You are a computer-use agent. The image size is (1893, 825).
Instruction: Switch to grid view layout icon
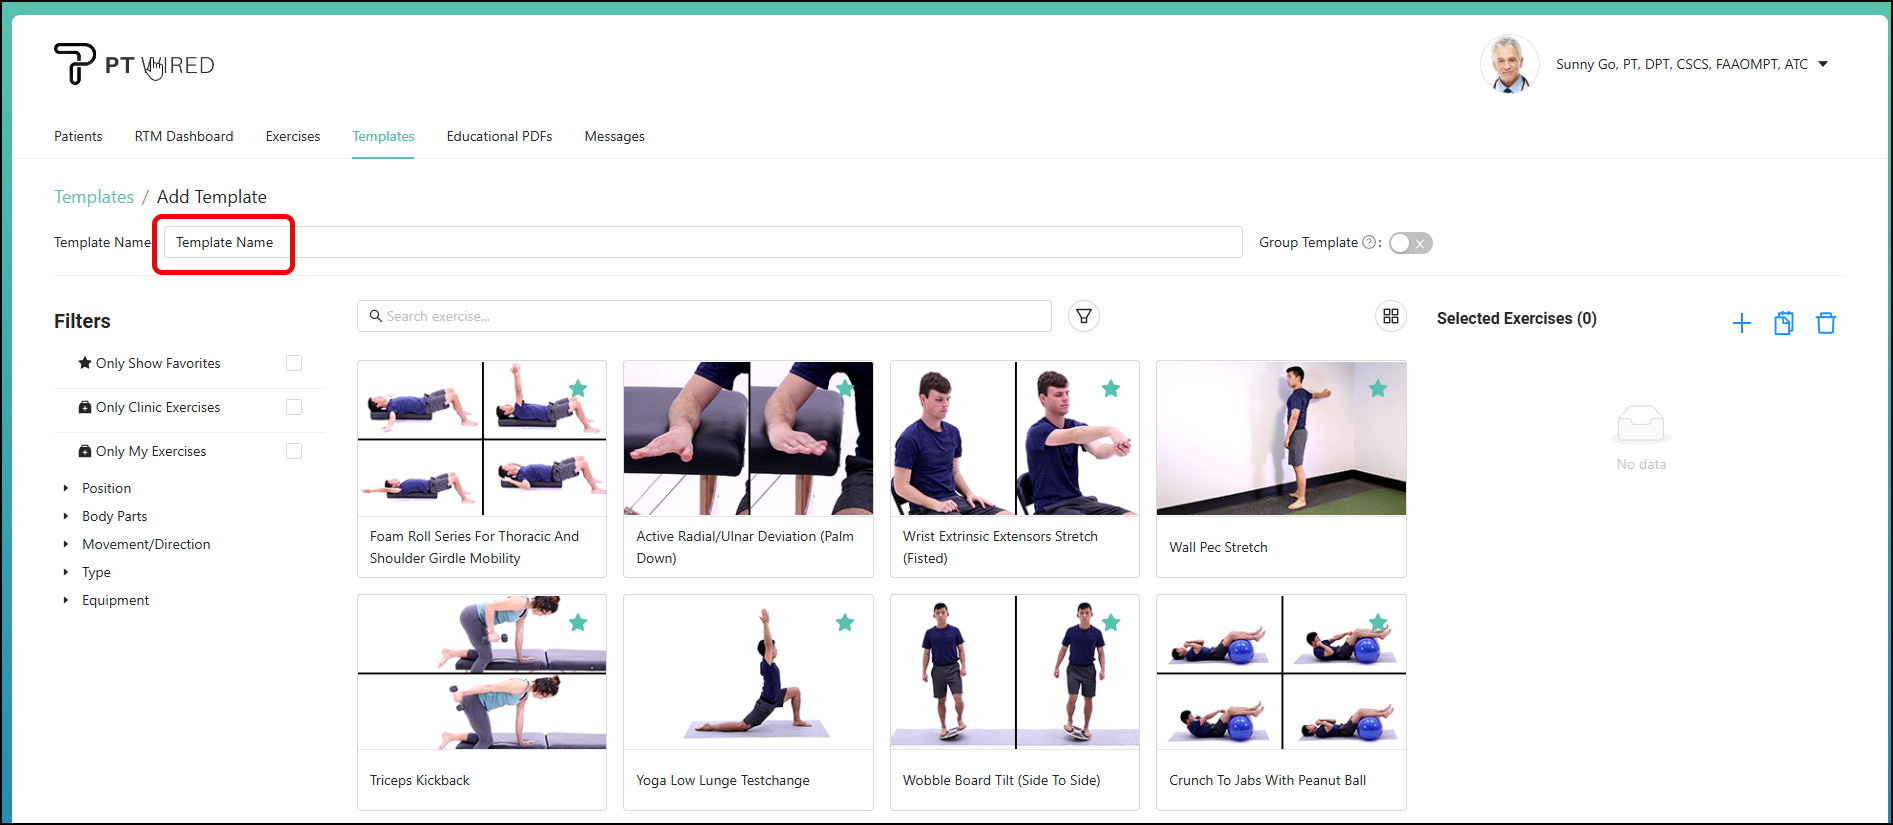[1390, 316]
